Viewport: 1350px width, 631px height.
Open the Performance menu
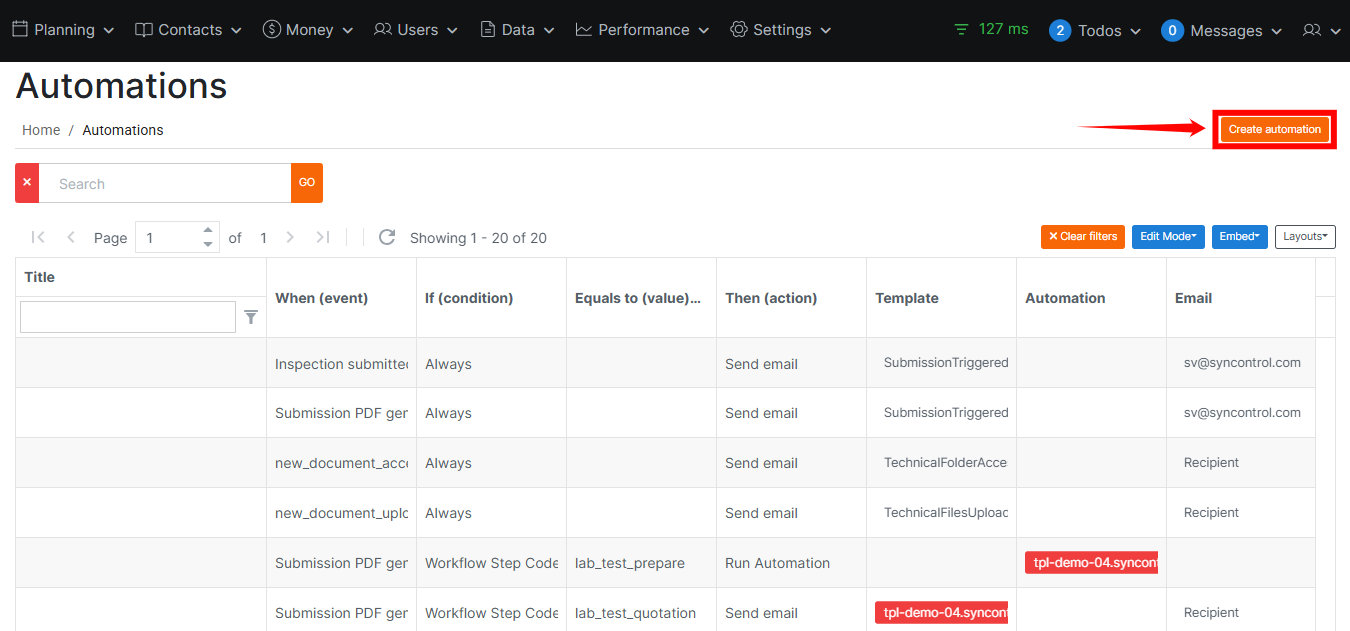(x=642, y=30)
